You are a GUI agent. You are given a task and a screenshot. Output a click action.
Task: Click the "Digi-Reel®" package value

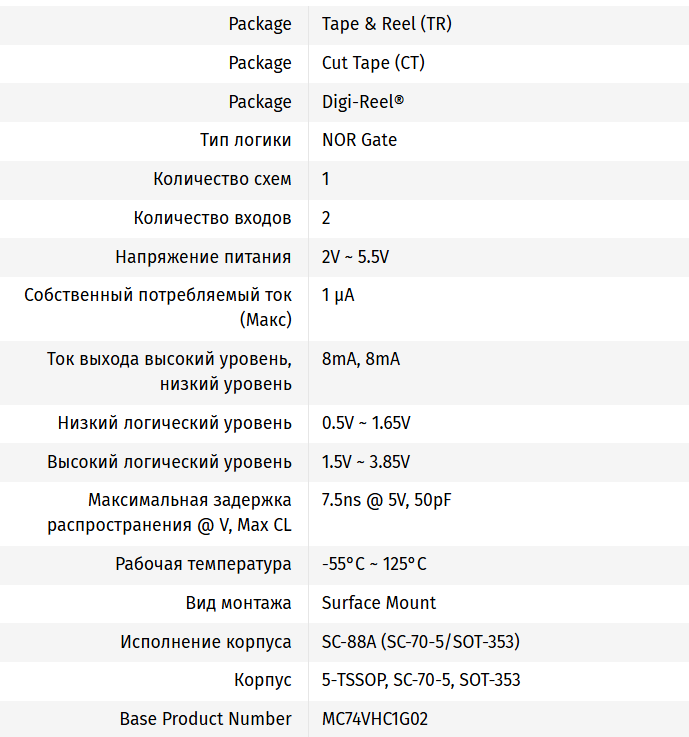pyautogui.click(x=363, y=102)
